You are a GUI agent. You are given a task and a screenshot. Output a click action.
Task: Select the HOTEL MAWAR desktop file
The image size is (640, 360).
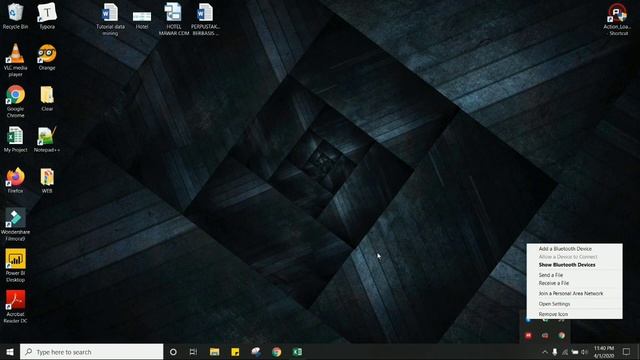(173, 19)
